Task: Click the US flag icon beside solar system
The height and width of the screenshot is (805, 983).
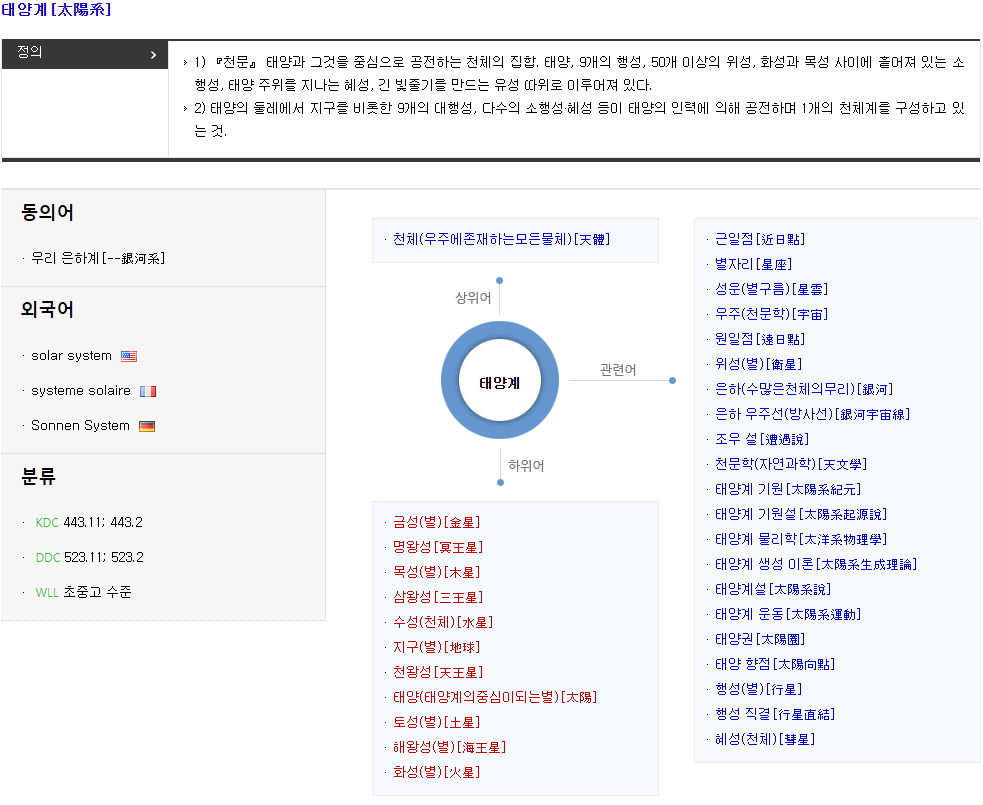Action: (129, 356)
